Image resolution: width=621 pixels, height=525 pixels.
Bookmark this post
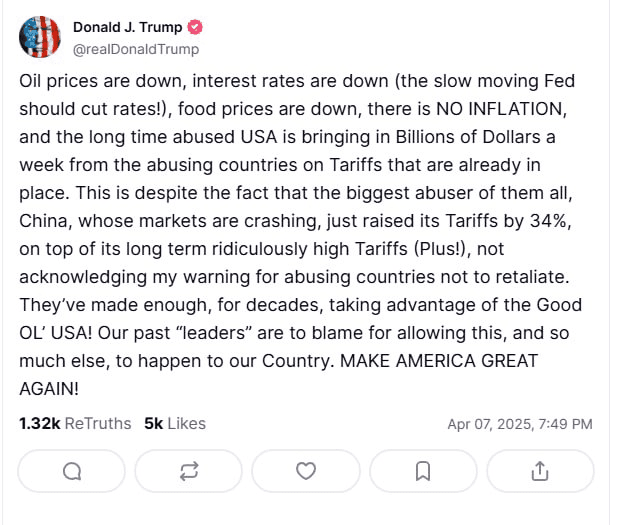click(423, 470)
